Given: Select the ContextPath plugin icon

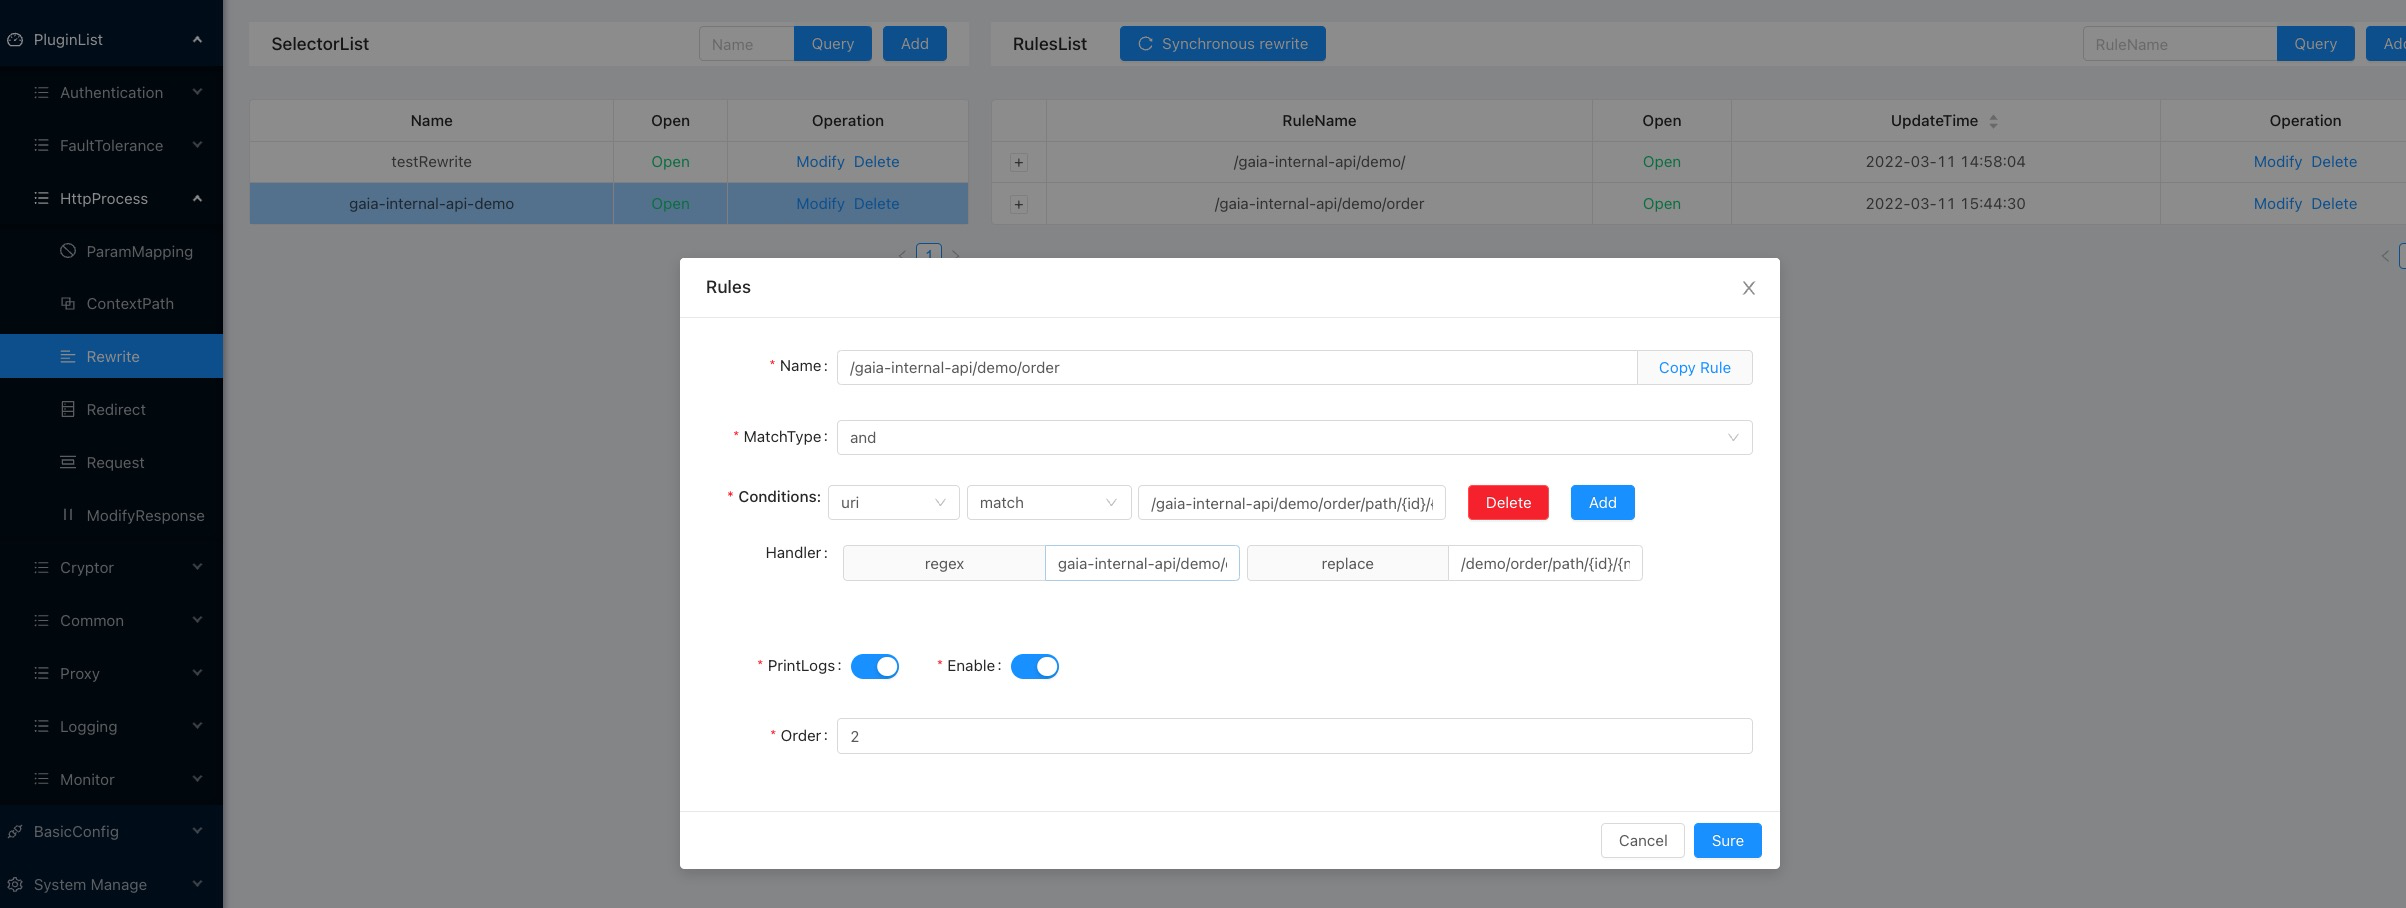Looking at the screenshot, I should 69,303.
